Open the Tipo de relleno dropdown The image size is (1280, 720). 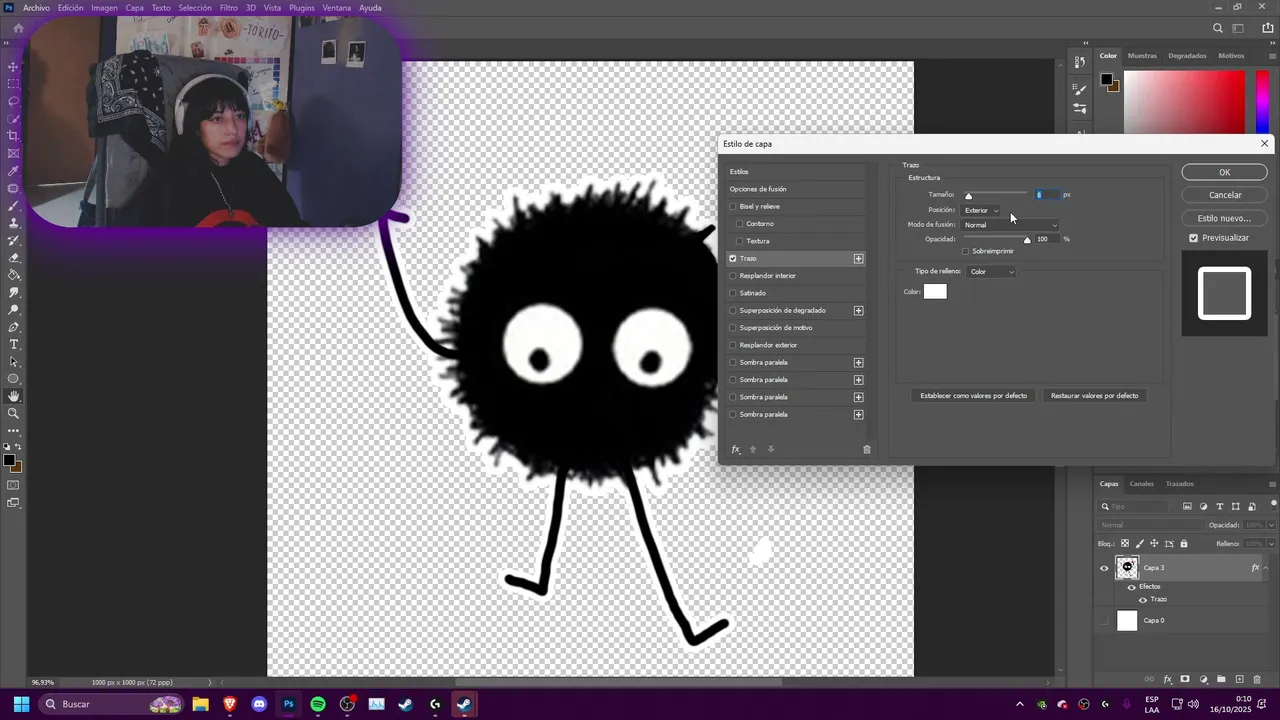click(x=992, y=272)
